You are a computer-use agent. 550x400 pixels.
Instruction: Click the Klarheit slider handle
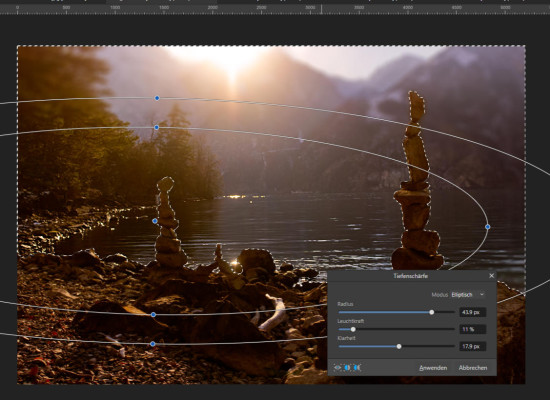click(x=399, y=346)
